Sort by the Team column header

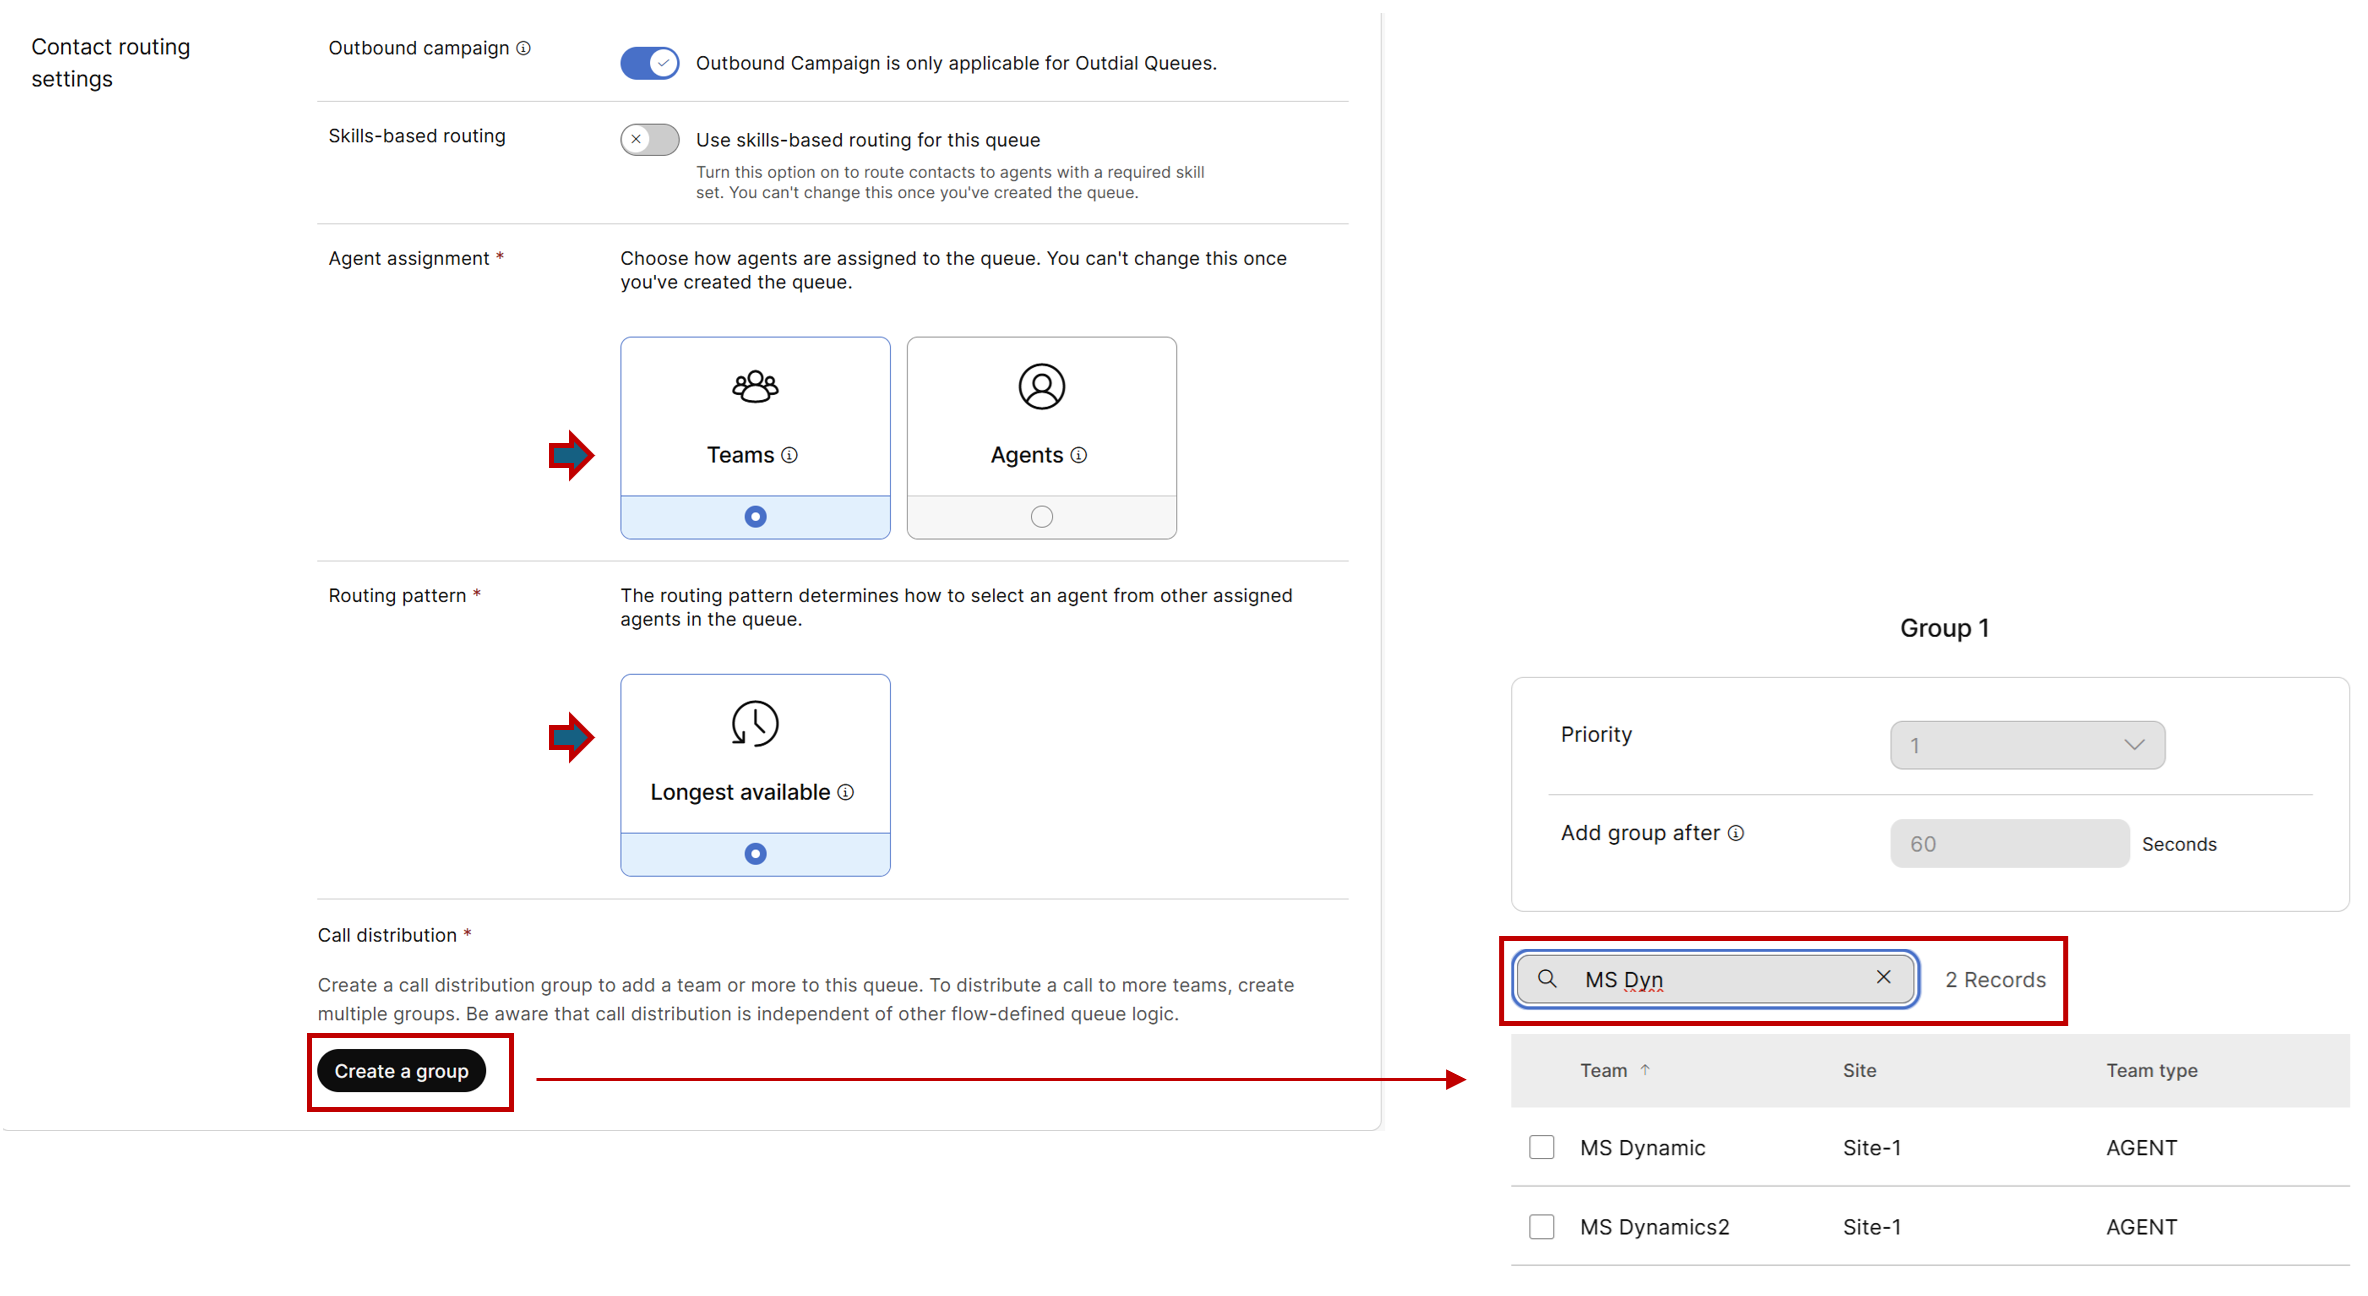click(x=1604, y=1070)
